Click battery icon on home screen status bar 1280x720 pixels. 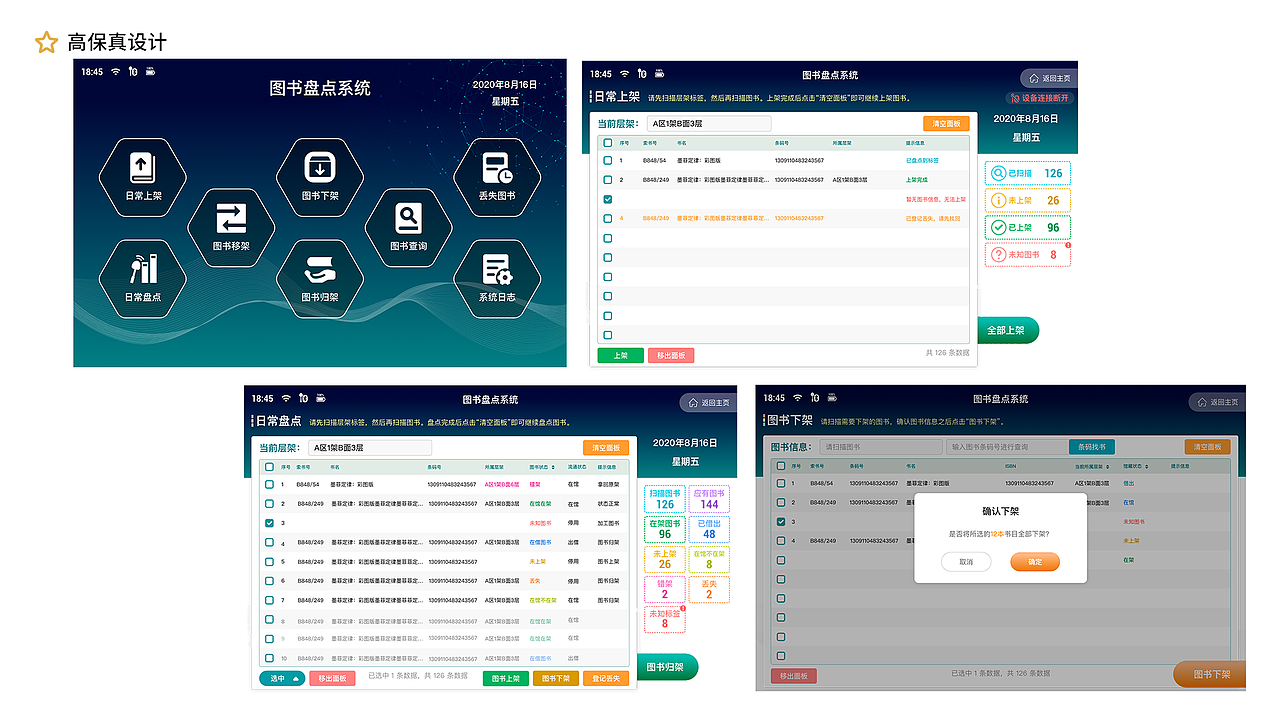(x=150, y=72)
